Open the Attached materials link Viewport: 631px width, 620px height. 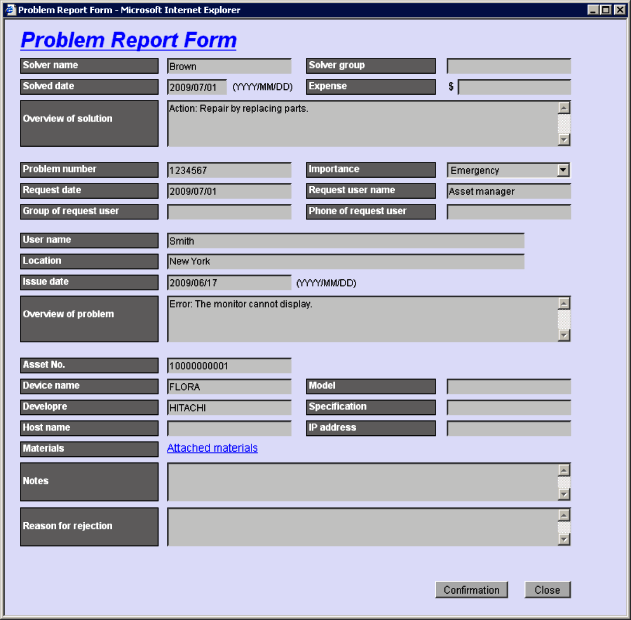point(212,448)
